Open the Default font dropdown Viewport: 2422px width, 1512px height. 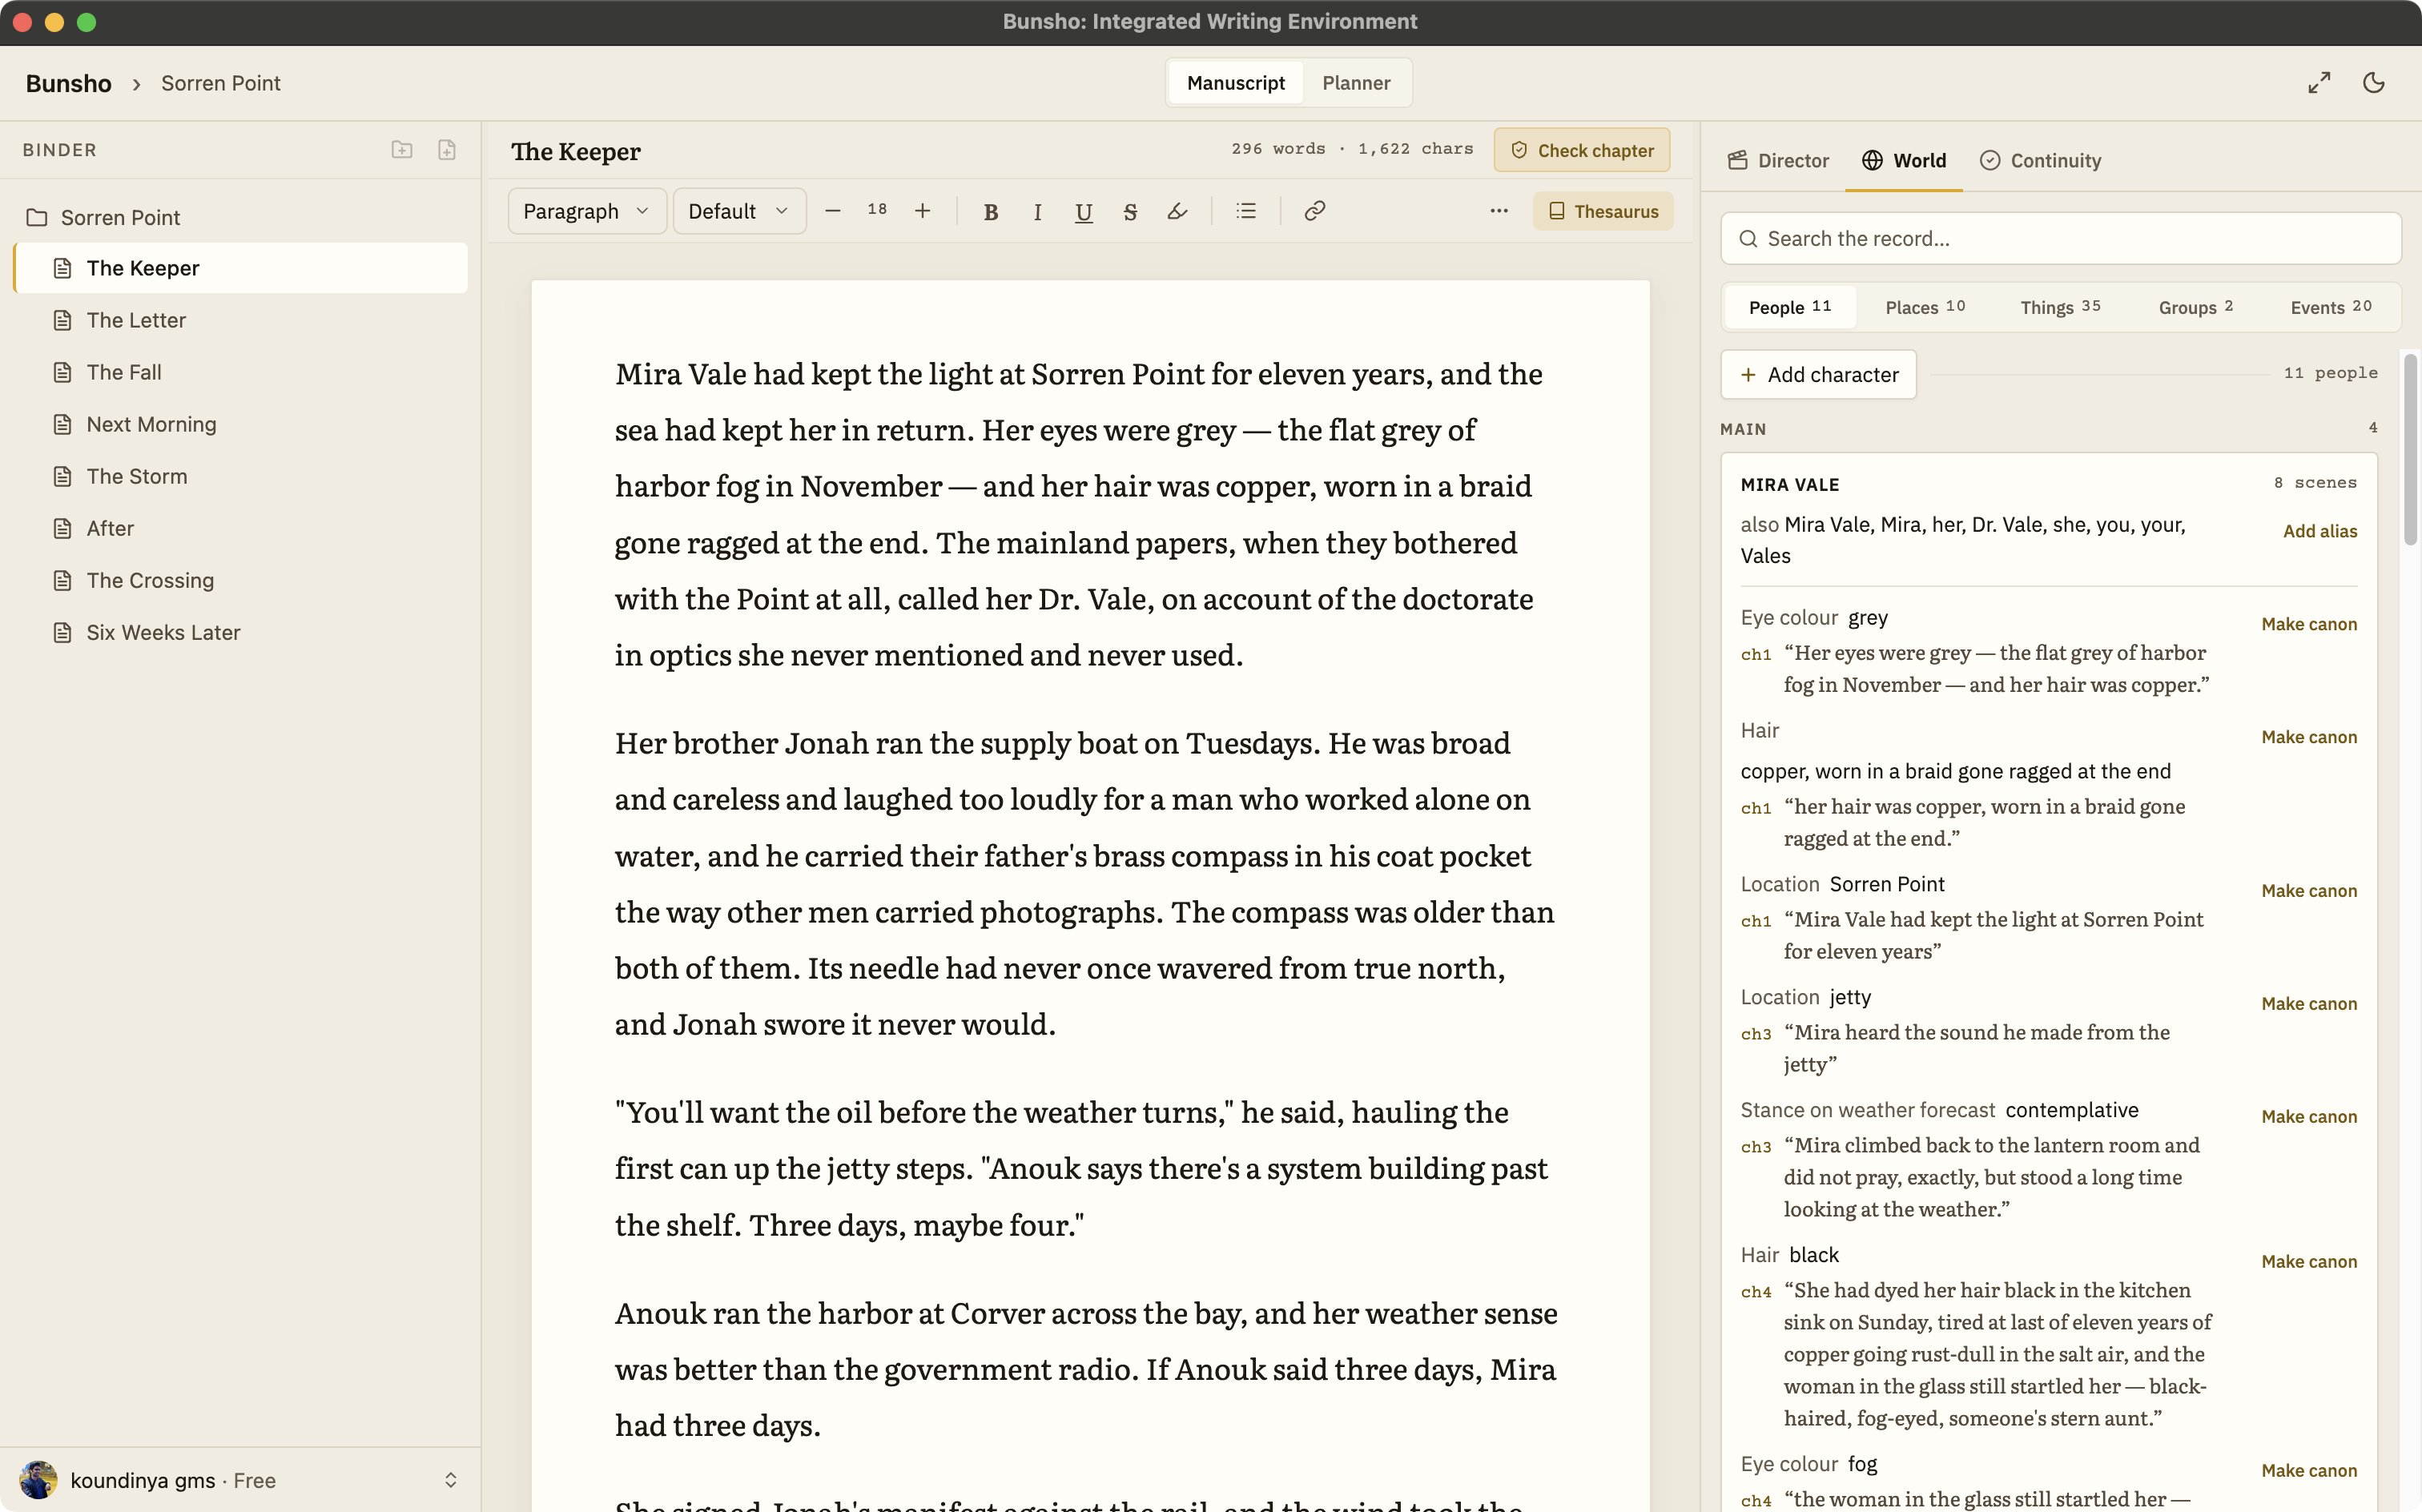739,211
